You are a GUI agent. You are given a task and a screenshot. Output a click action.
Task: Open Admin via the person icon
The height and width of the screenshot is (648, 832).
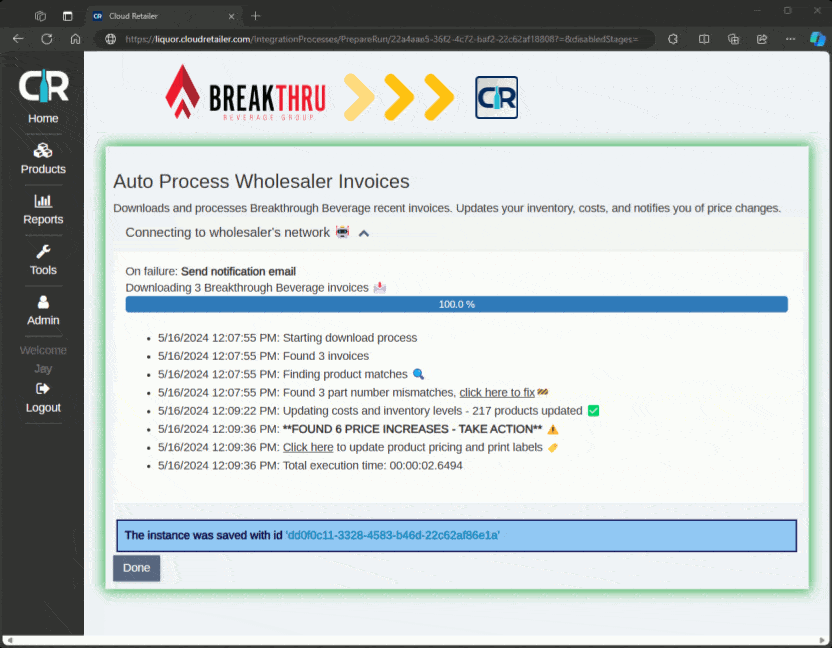[x=43, y=302]
